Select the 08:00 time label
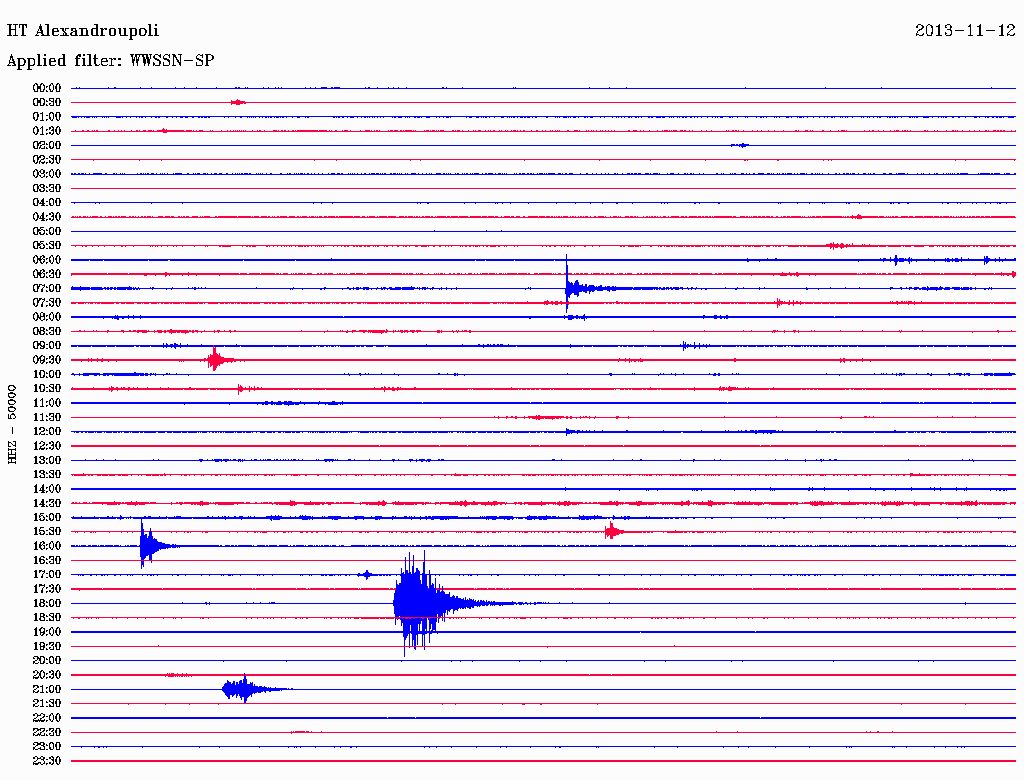 (47, 317)
